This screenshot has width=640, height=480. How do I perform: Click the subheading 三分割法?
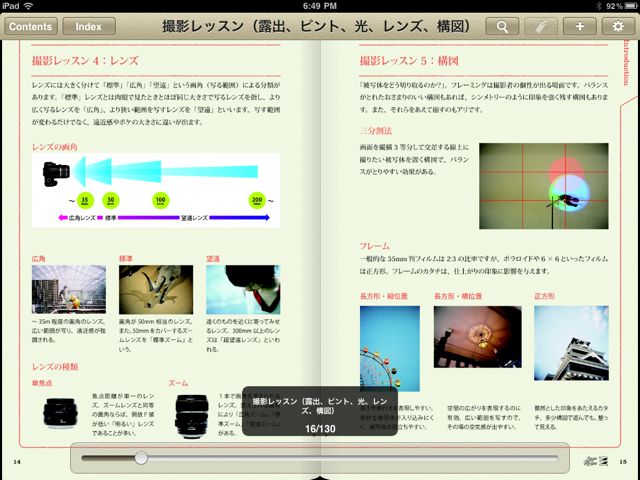pos(376,131)
